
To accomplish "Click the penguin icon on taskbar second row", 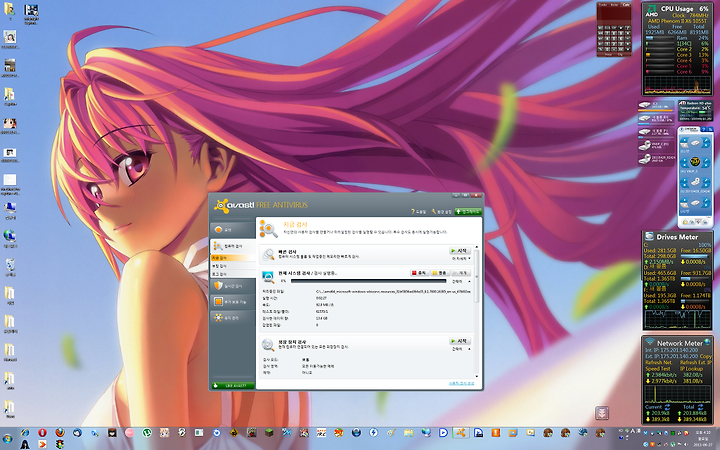I will coord(25,444).
